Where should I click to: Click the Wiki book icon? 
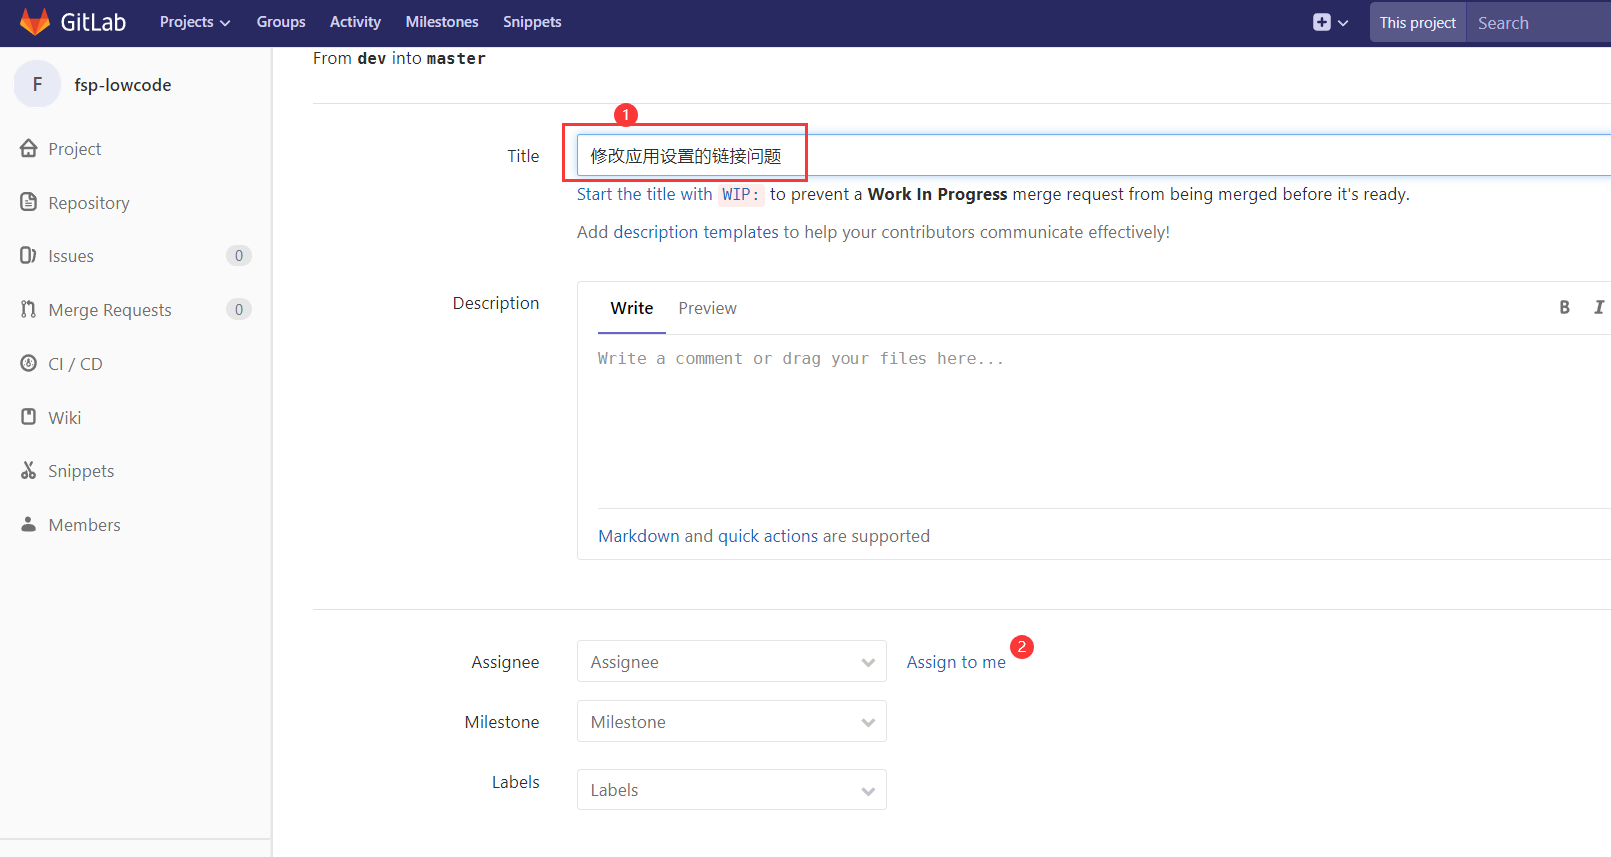(29, 416)
